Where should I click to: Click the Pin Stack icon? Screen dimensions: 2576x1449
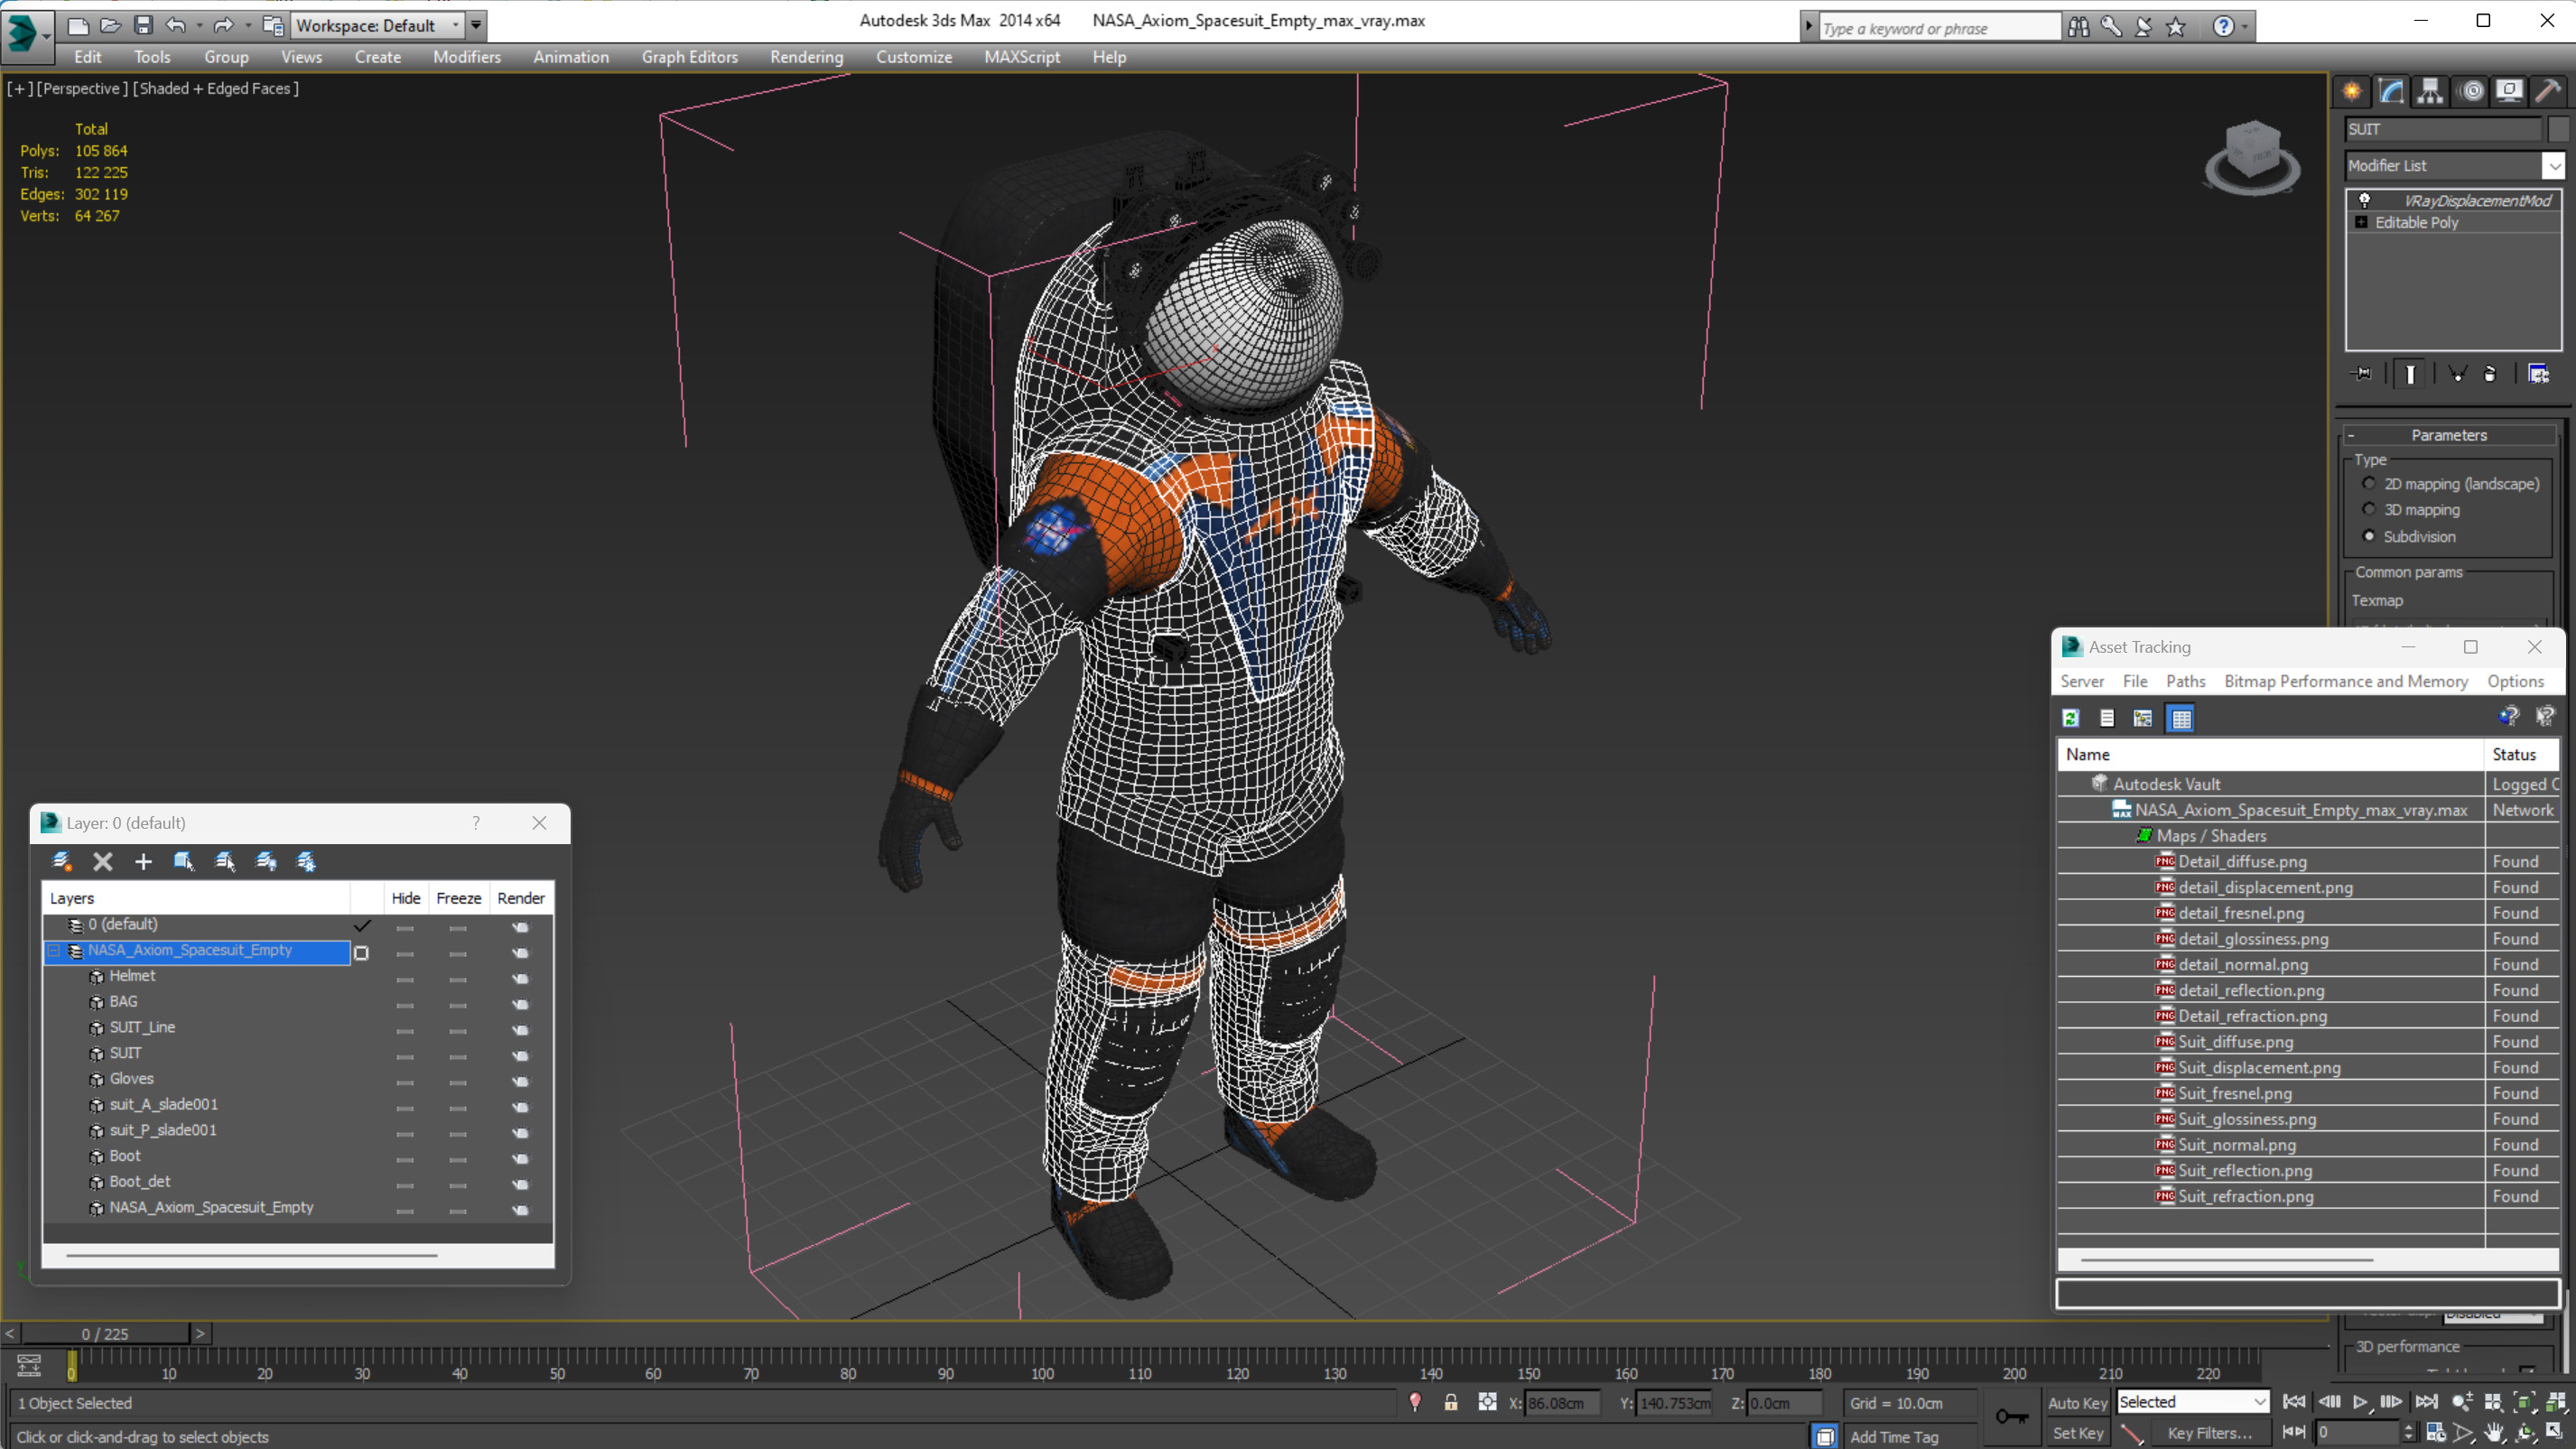point(2363,374)
